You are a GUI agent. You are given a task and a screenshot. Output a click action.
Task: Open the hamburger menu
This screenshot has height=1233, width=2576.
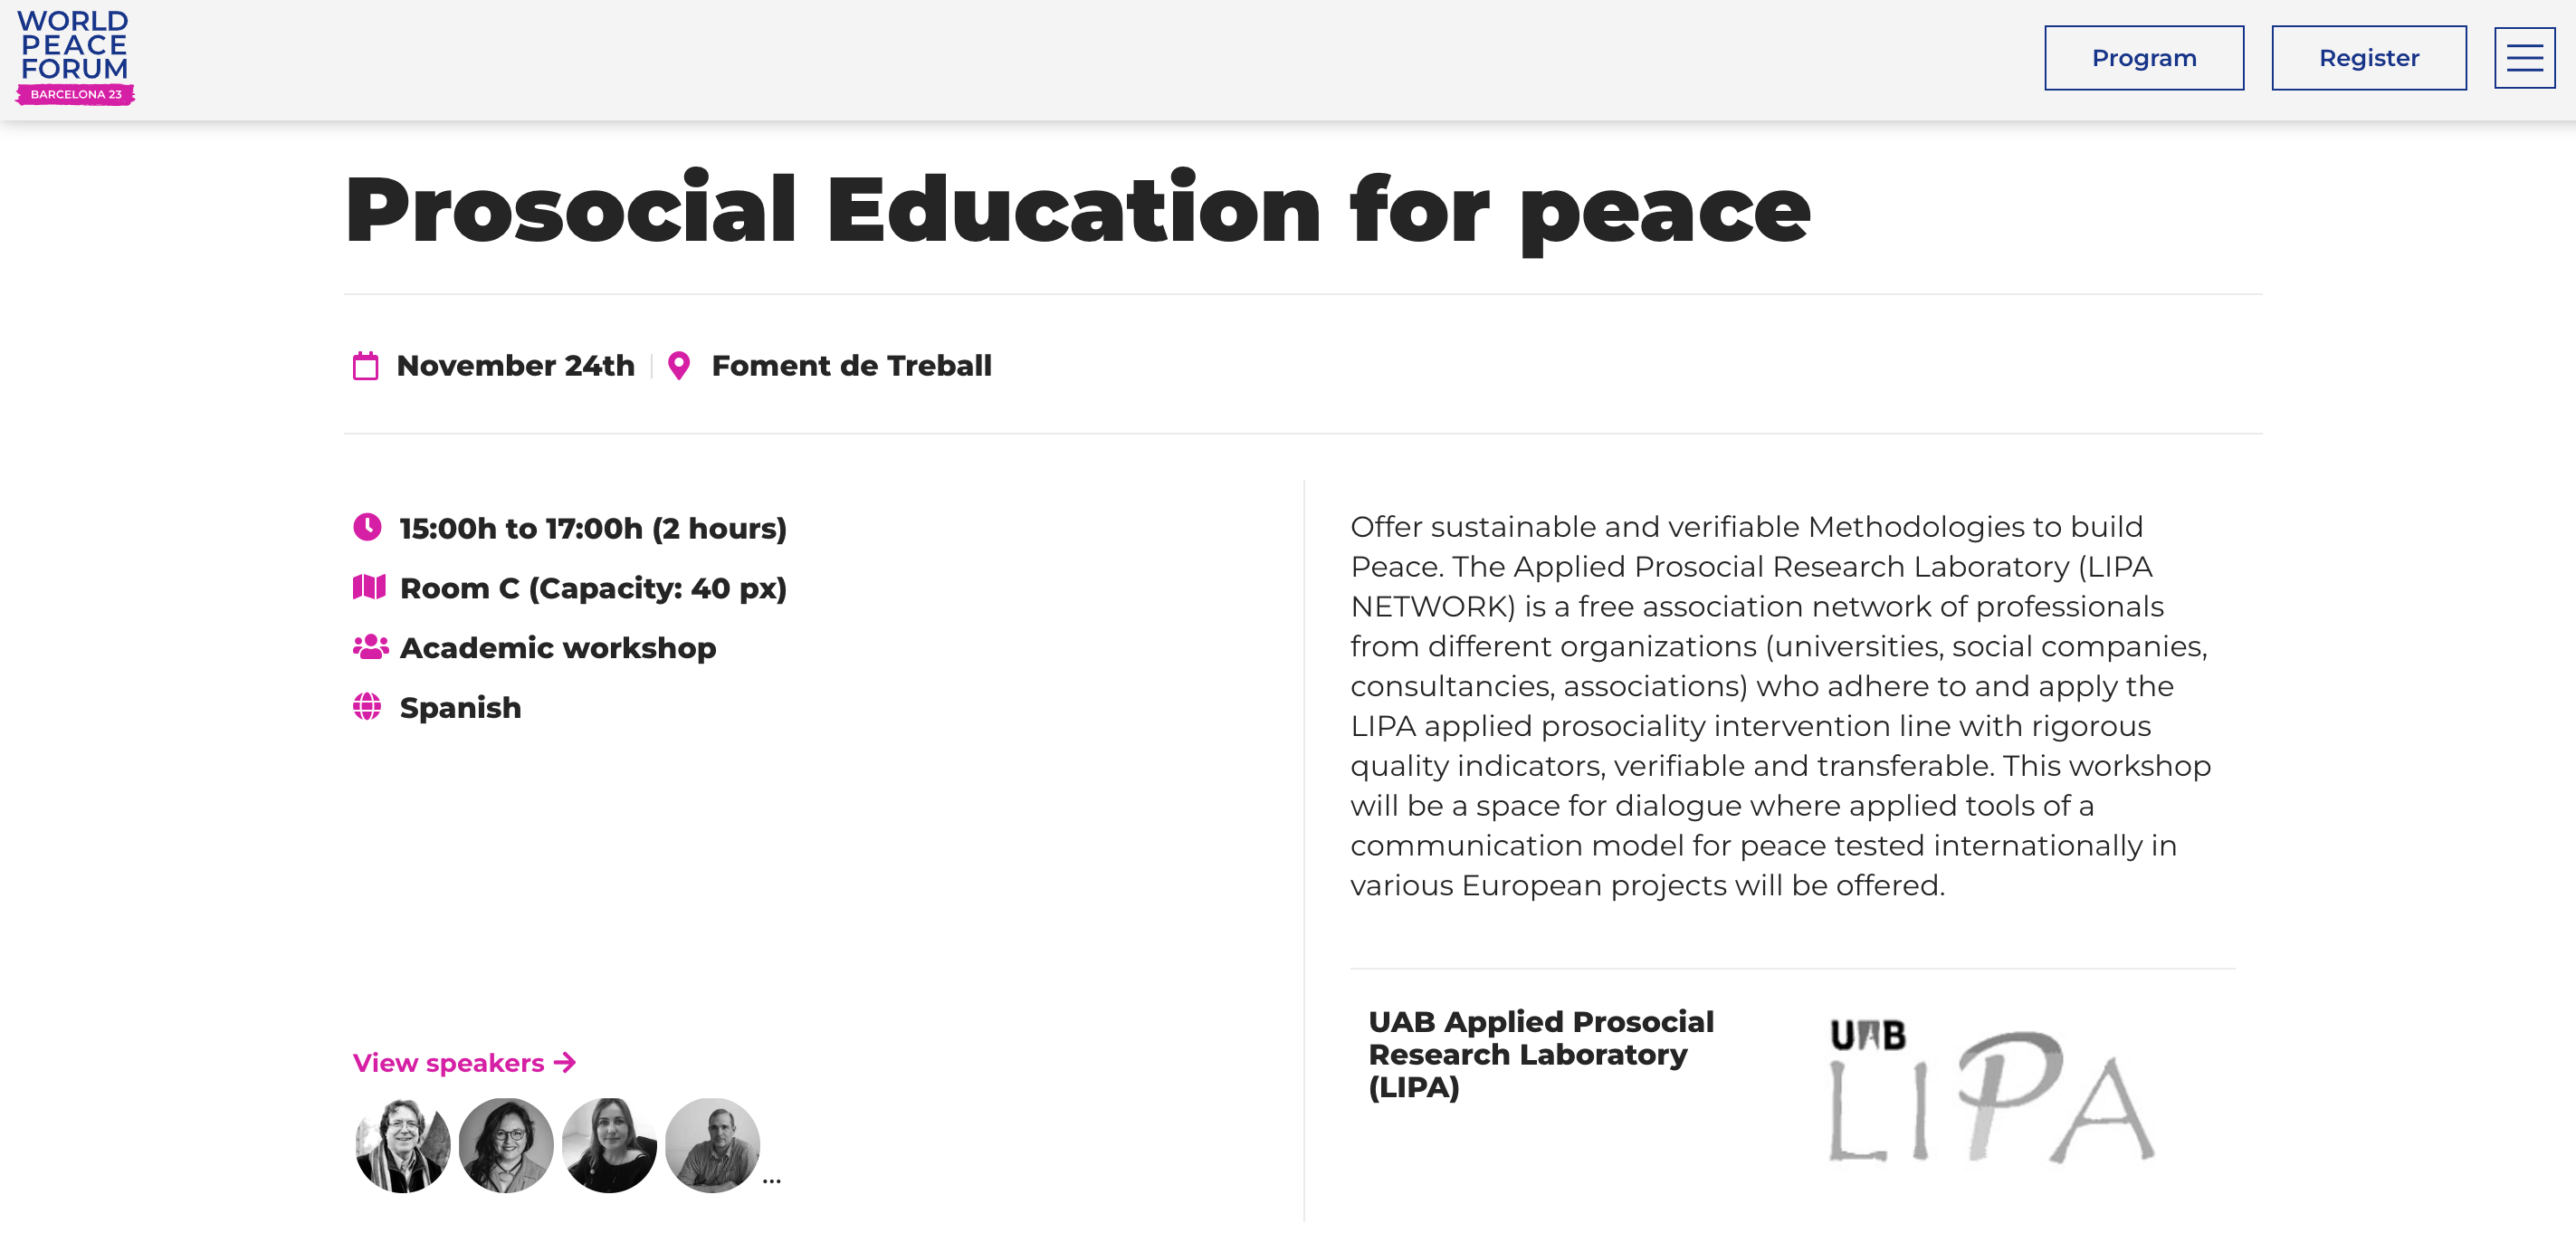2523,58
